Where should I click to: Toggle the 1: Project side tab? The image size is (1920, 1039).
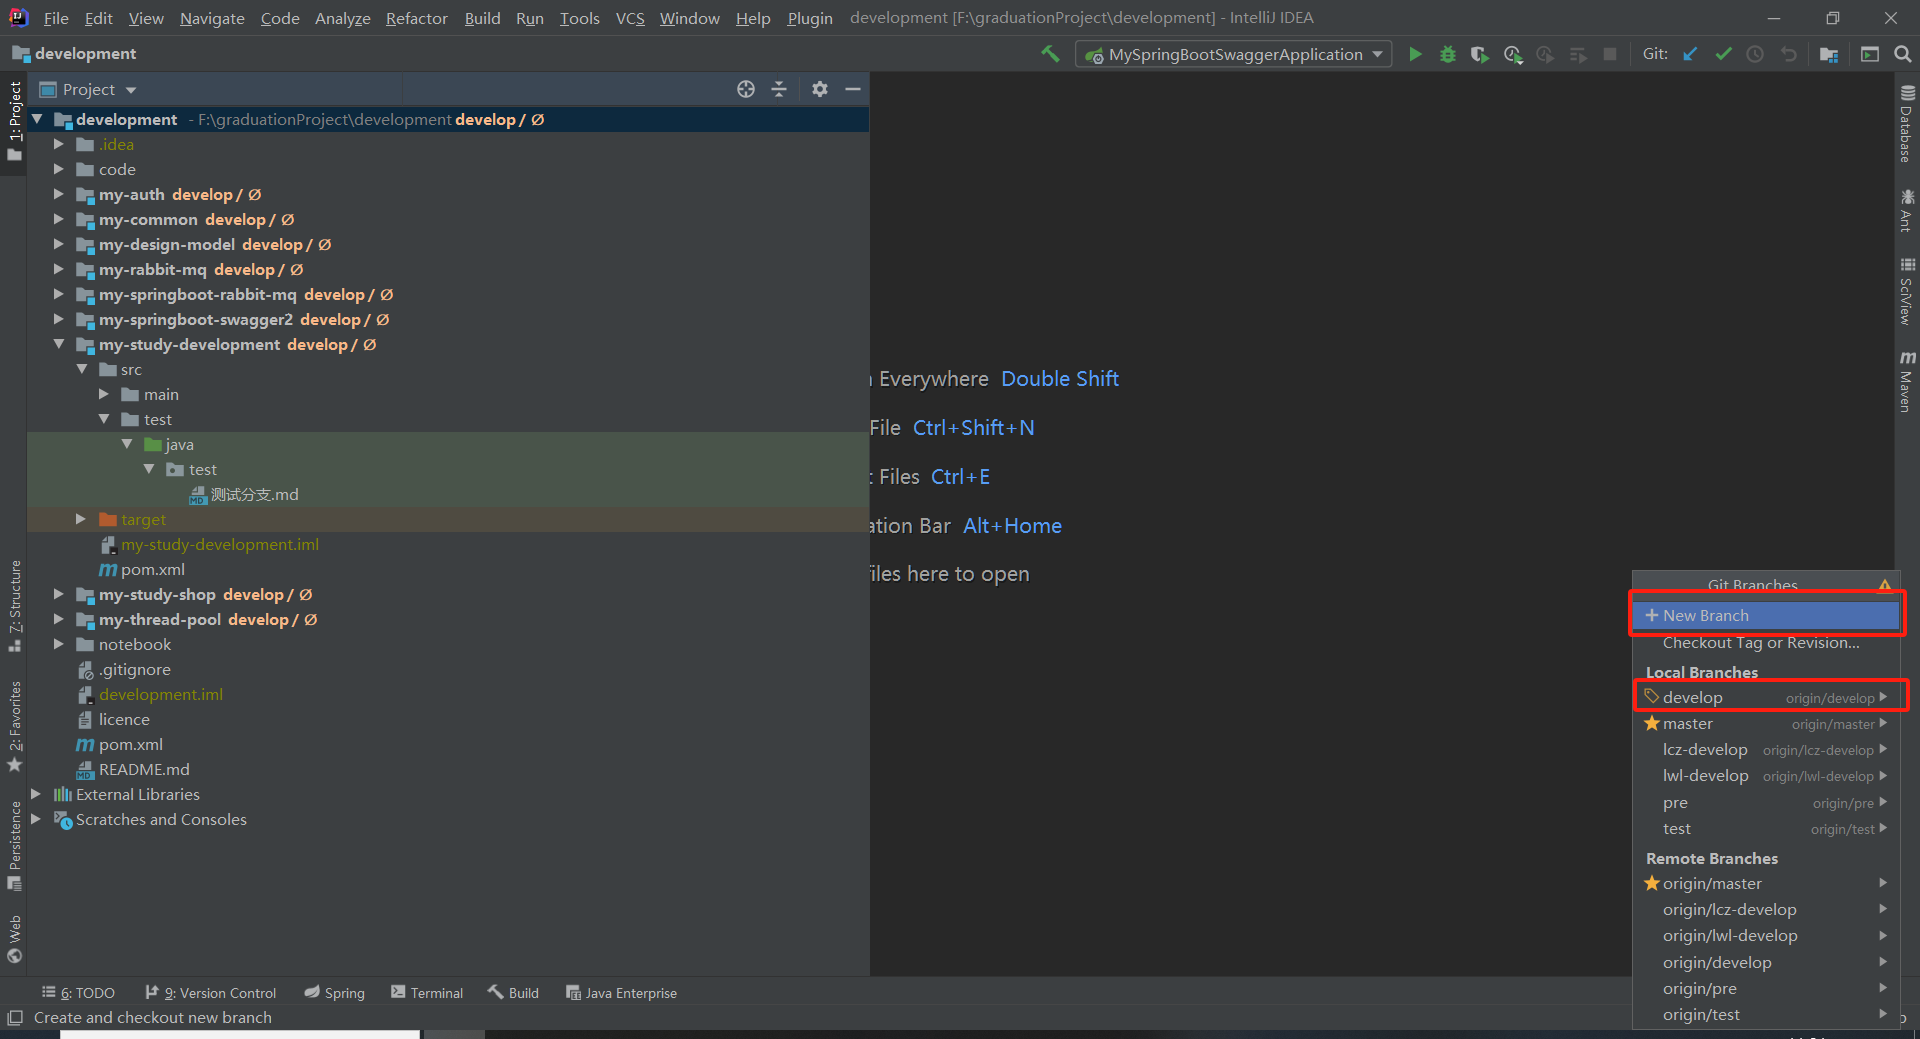point(14,120)
